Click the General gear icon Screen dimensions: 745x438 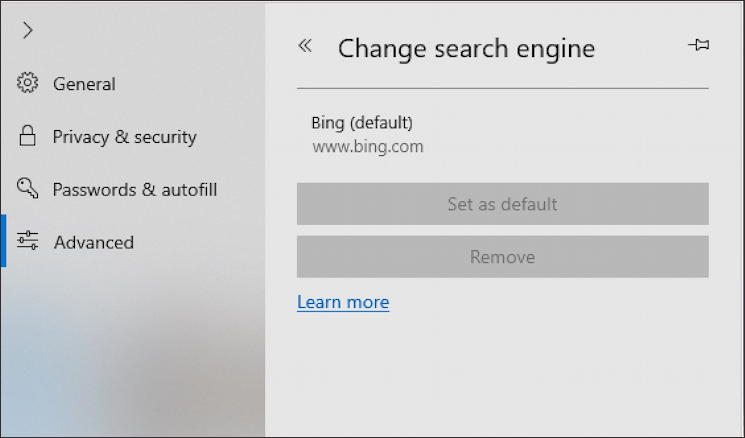tap(28, 83)
